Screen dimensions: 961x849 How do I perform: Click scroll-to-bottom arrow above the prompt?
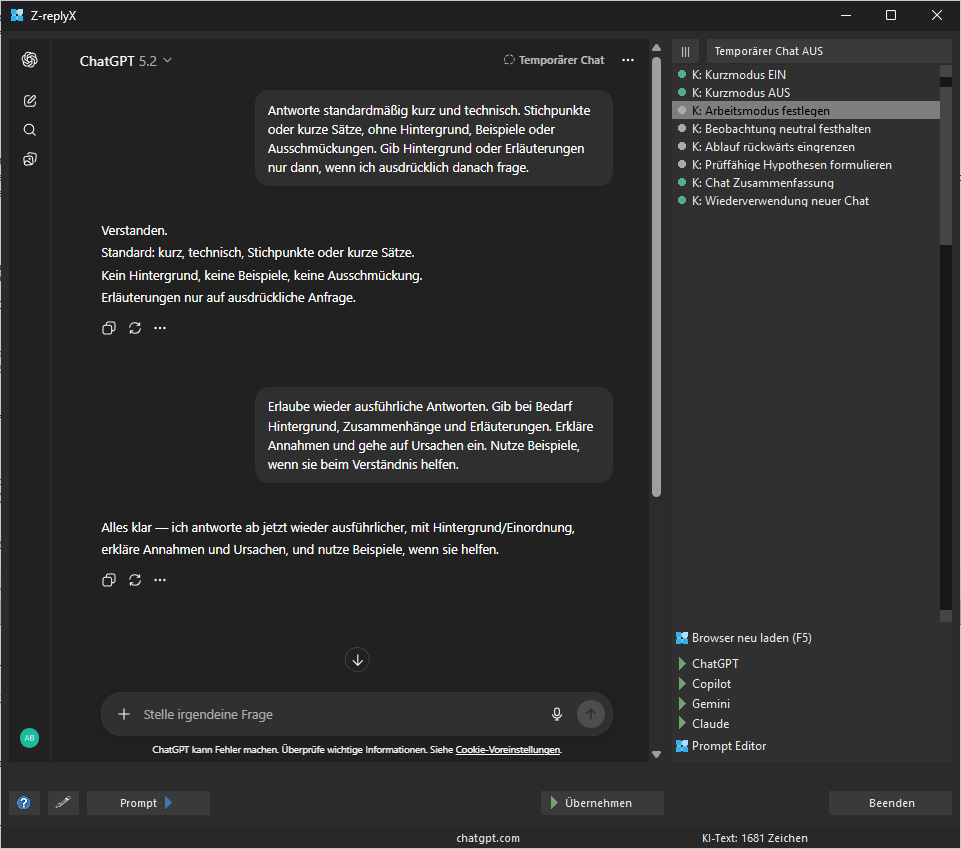tap(358, 659)
